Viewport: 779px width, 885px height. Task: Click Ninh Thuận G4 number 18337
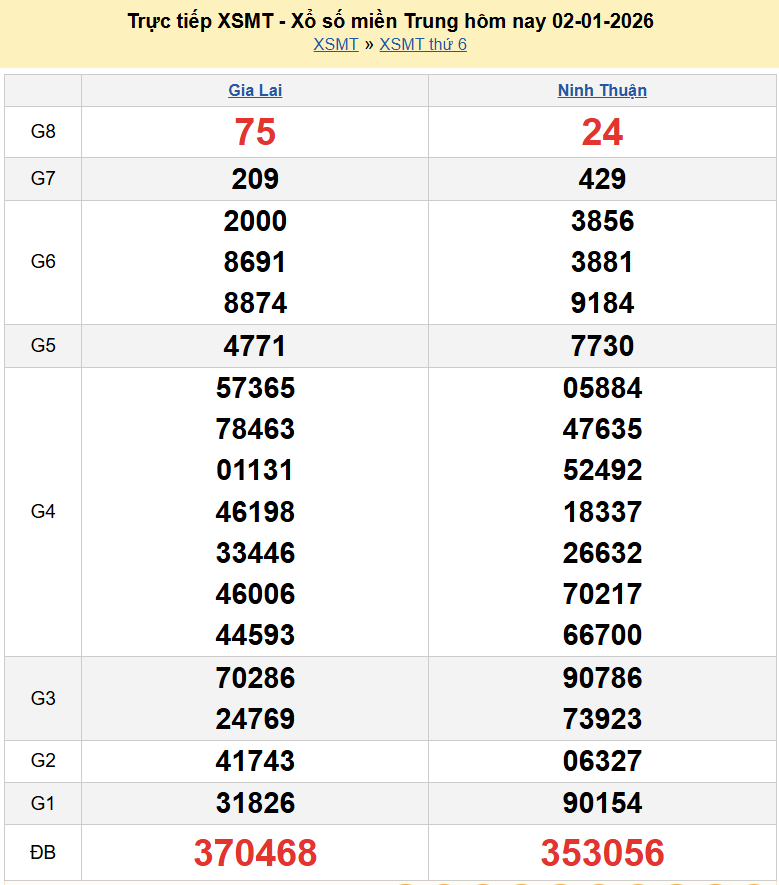click(602, 512)
